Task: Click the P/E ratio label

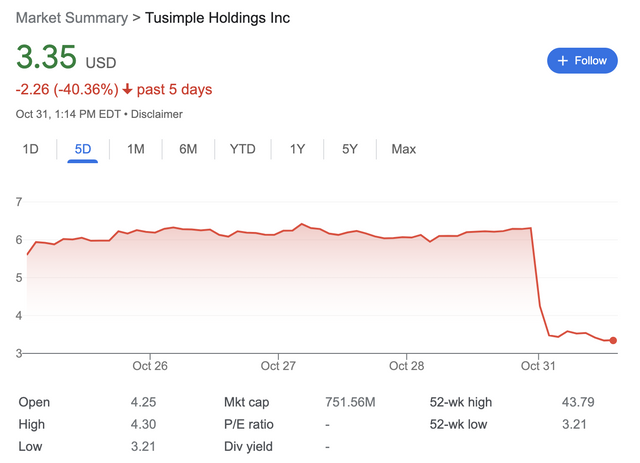Action: click(249, 424)
